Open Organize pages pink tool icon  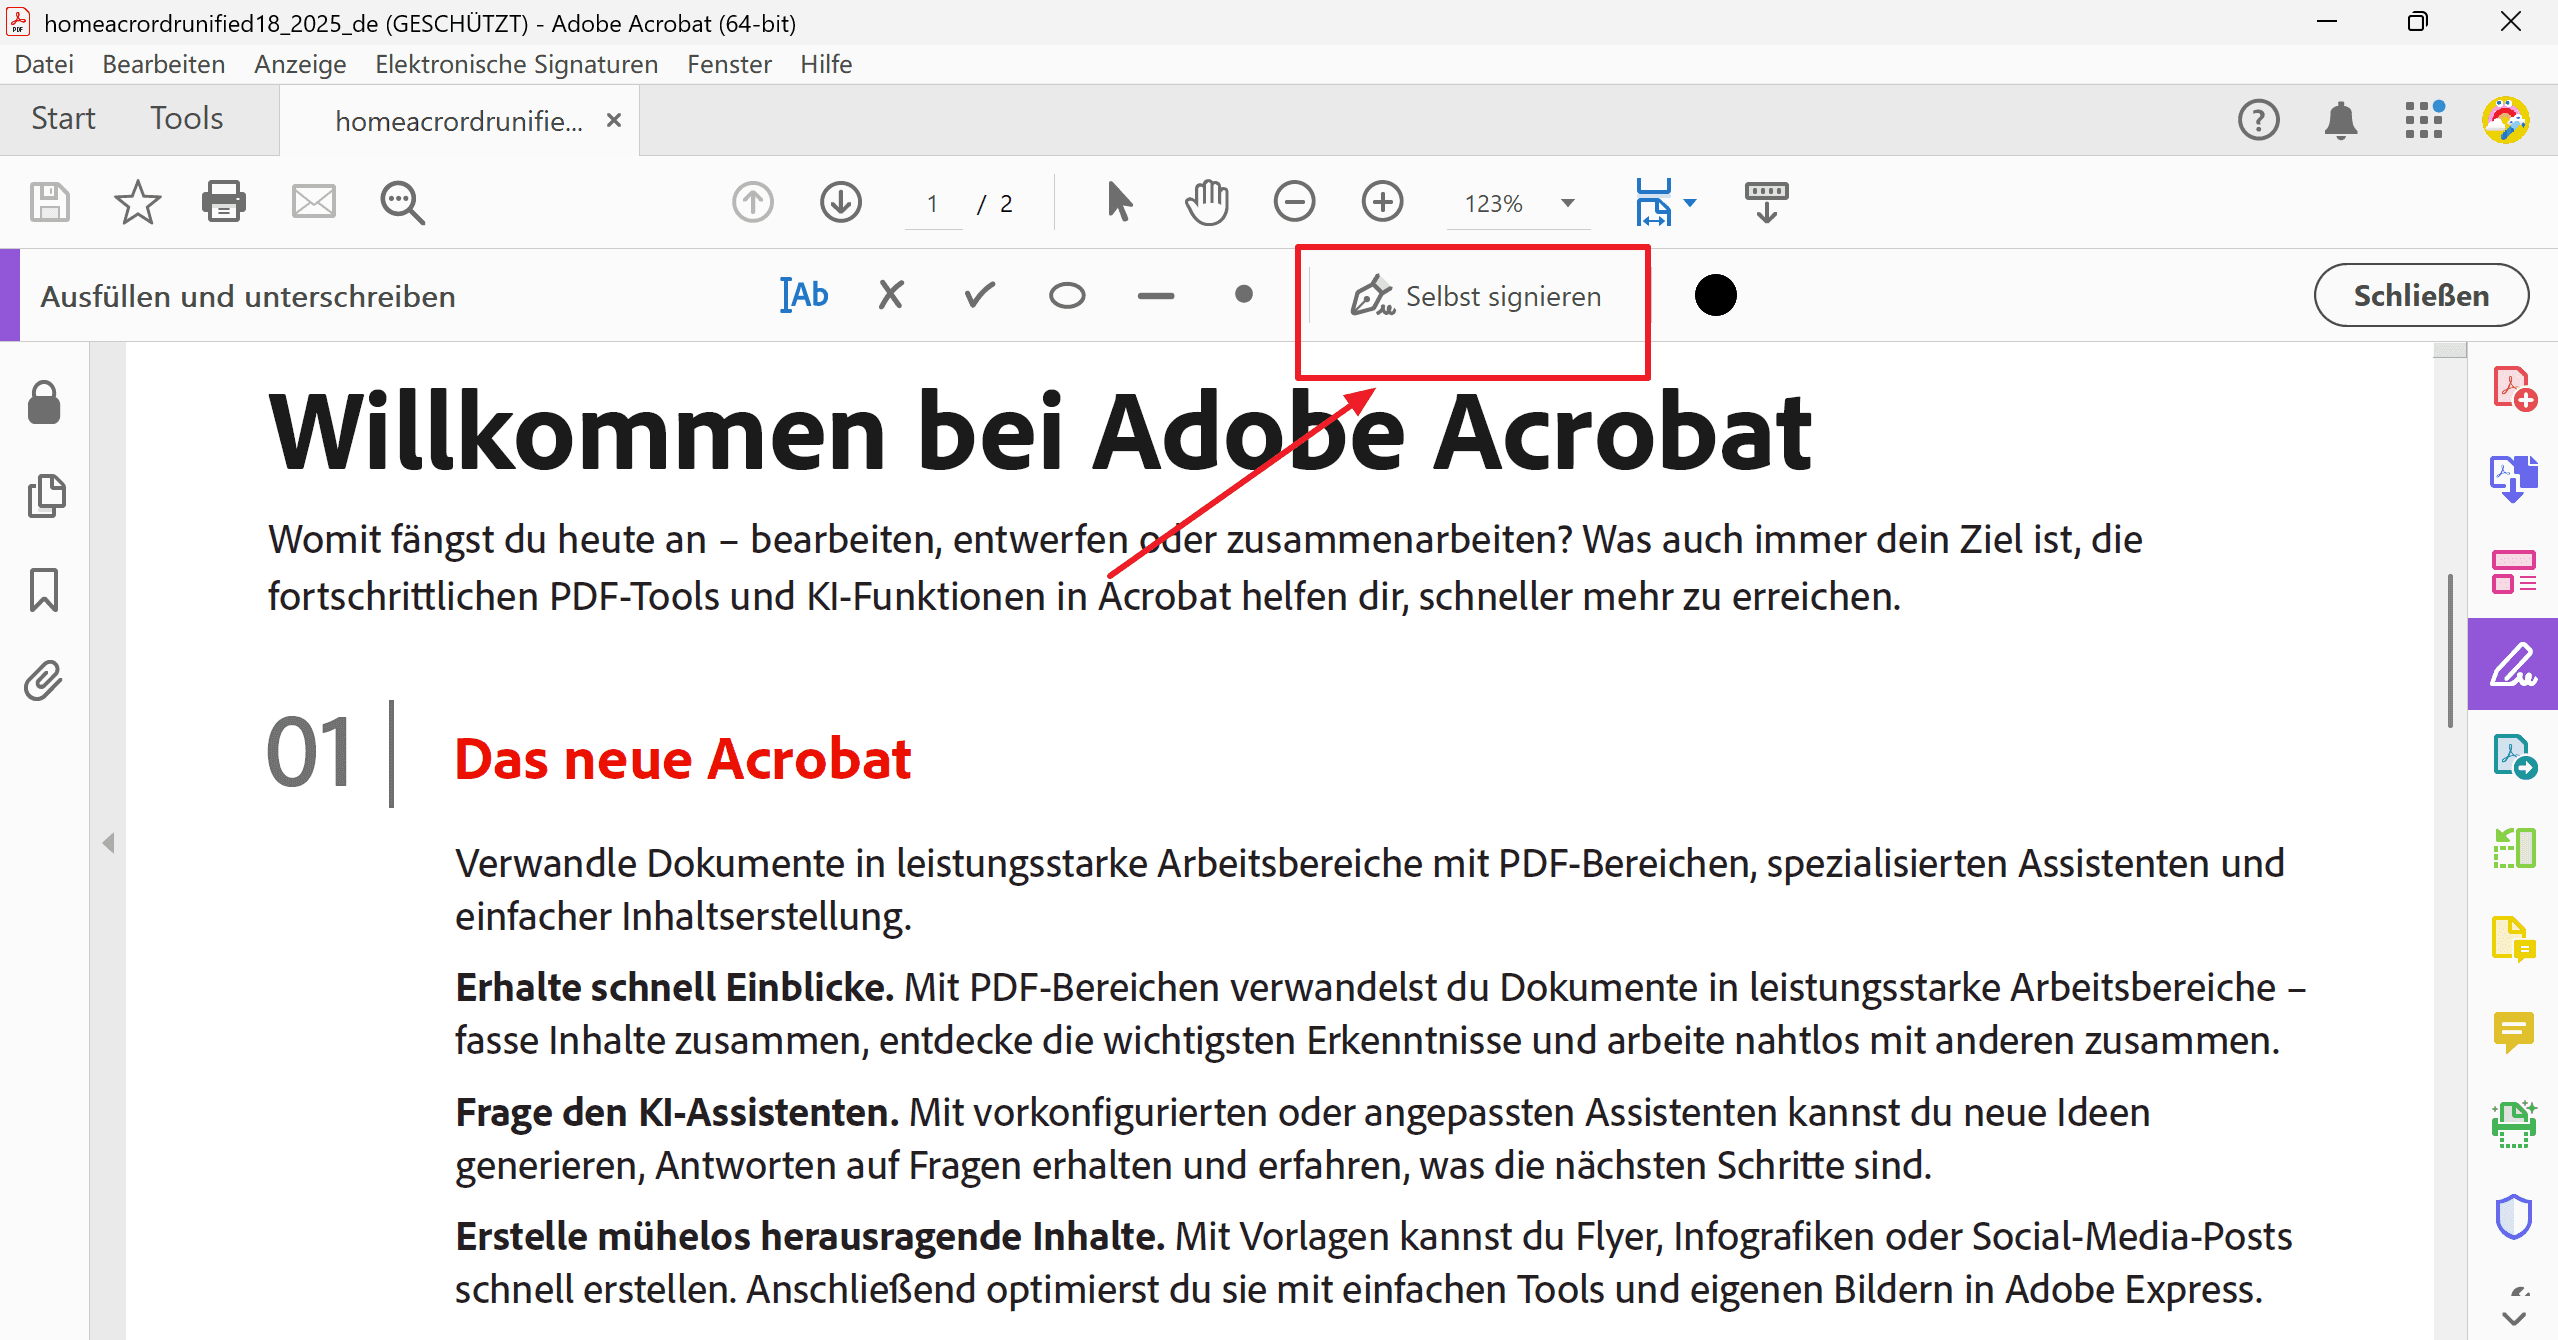[2513, 572]
